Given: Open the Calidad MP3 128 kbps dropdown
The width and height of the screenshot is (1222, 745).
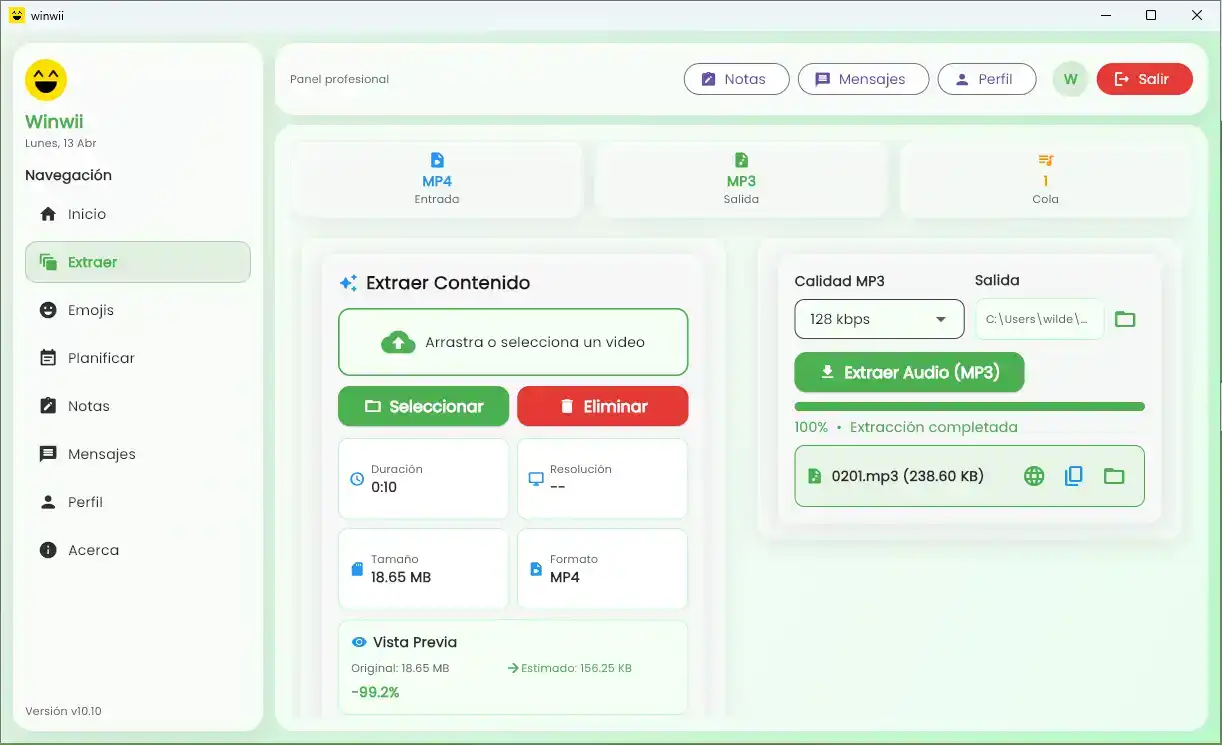Looking at the screenshot, I should (879, 319).
